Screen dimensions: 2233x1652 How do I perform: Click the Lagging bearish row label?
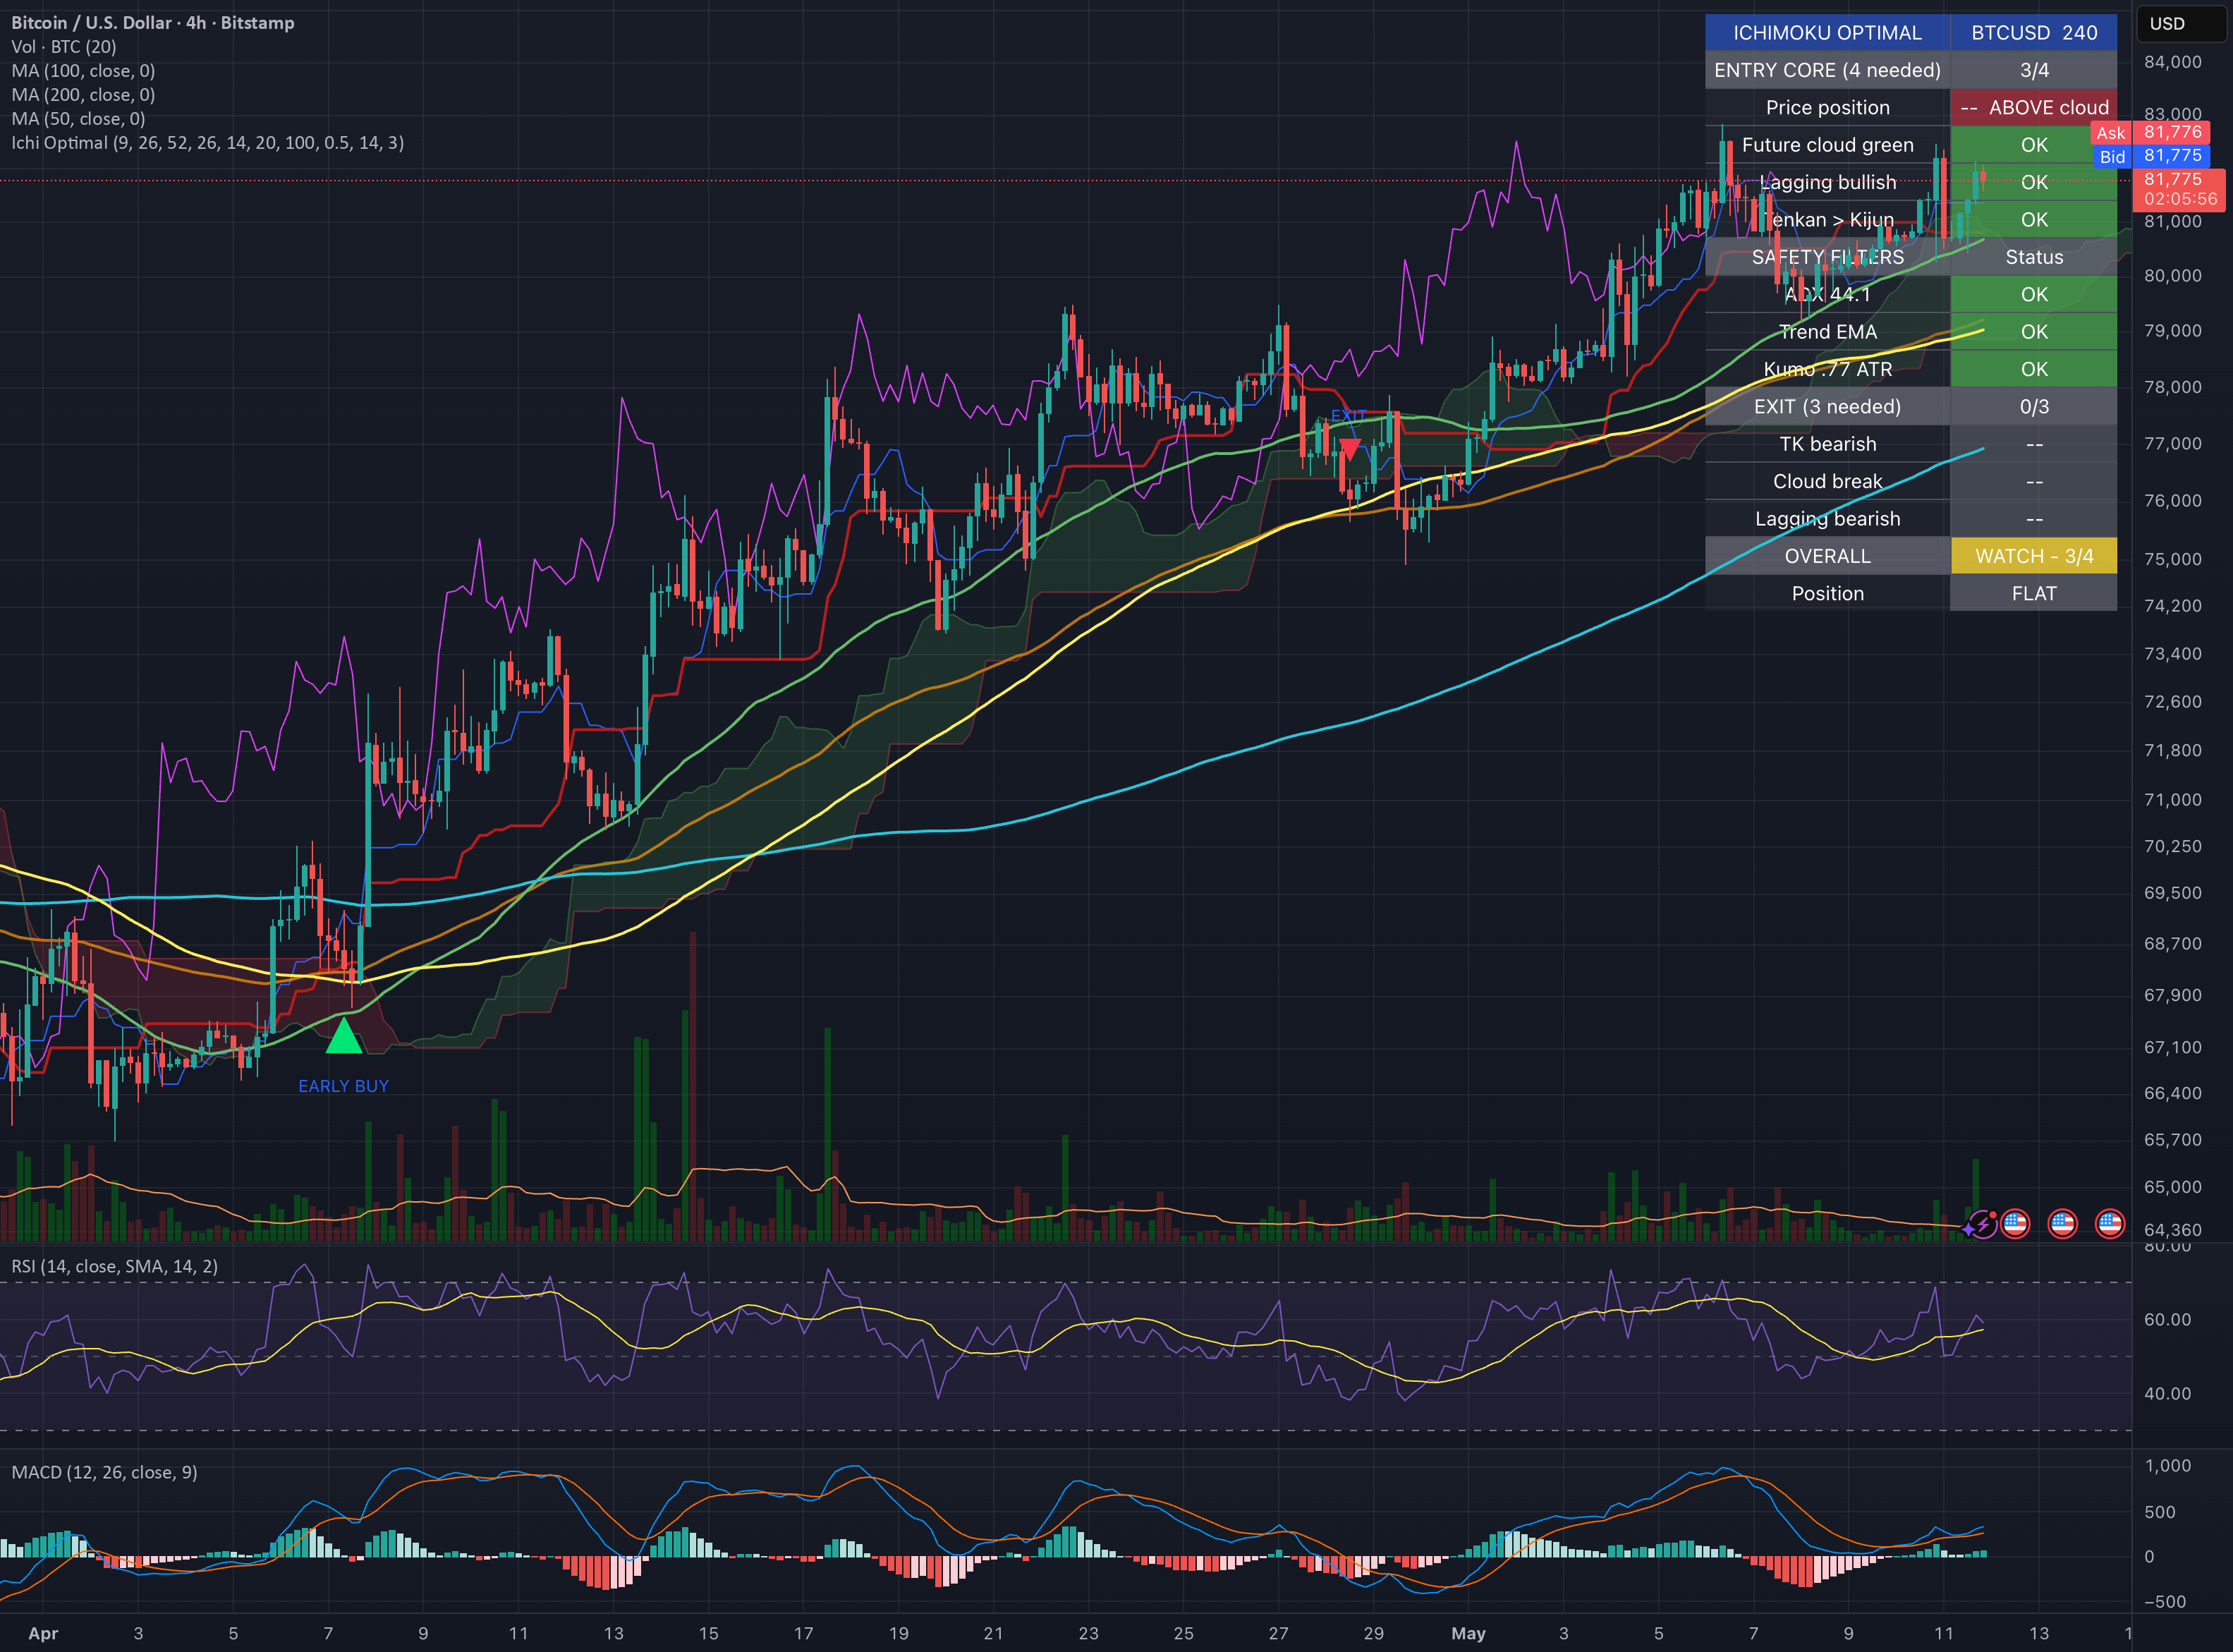tap(1827, 519)
